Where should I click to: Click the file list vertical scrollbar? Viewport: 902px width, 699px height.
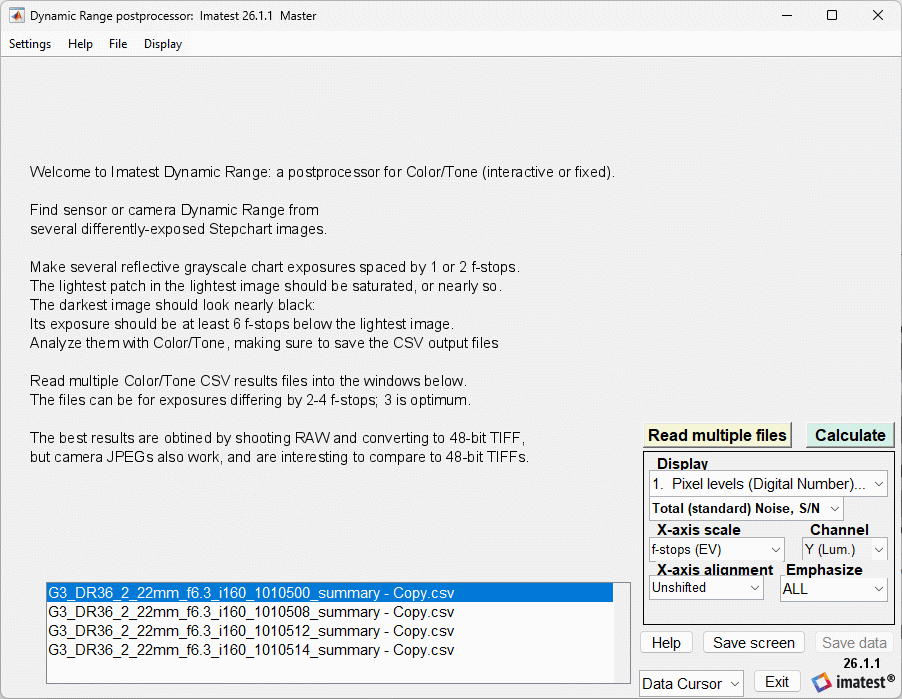pos(622,633)
